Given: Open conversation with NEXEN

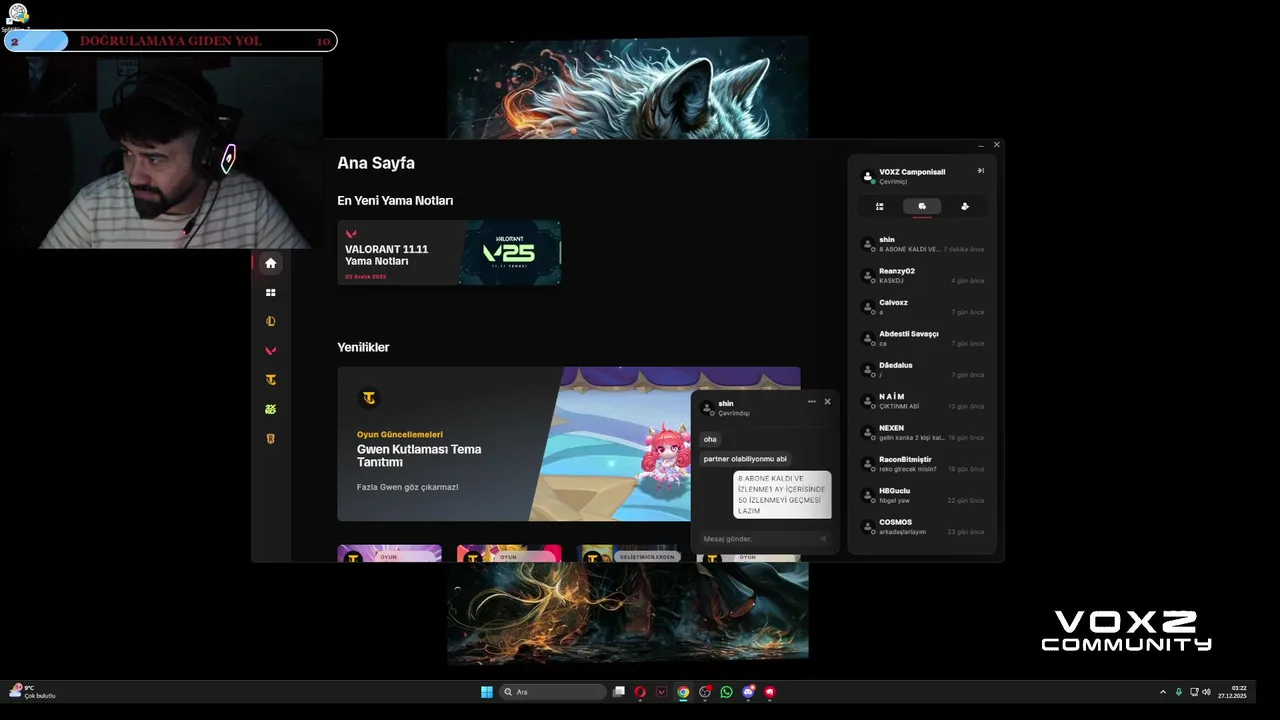Looking at the screenshot, I should pyautogui.click(x=922, y=433).
